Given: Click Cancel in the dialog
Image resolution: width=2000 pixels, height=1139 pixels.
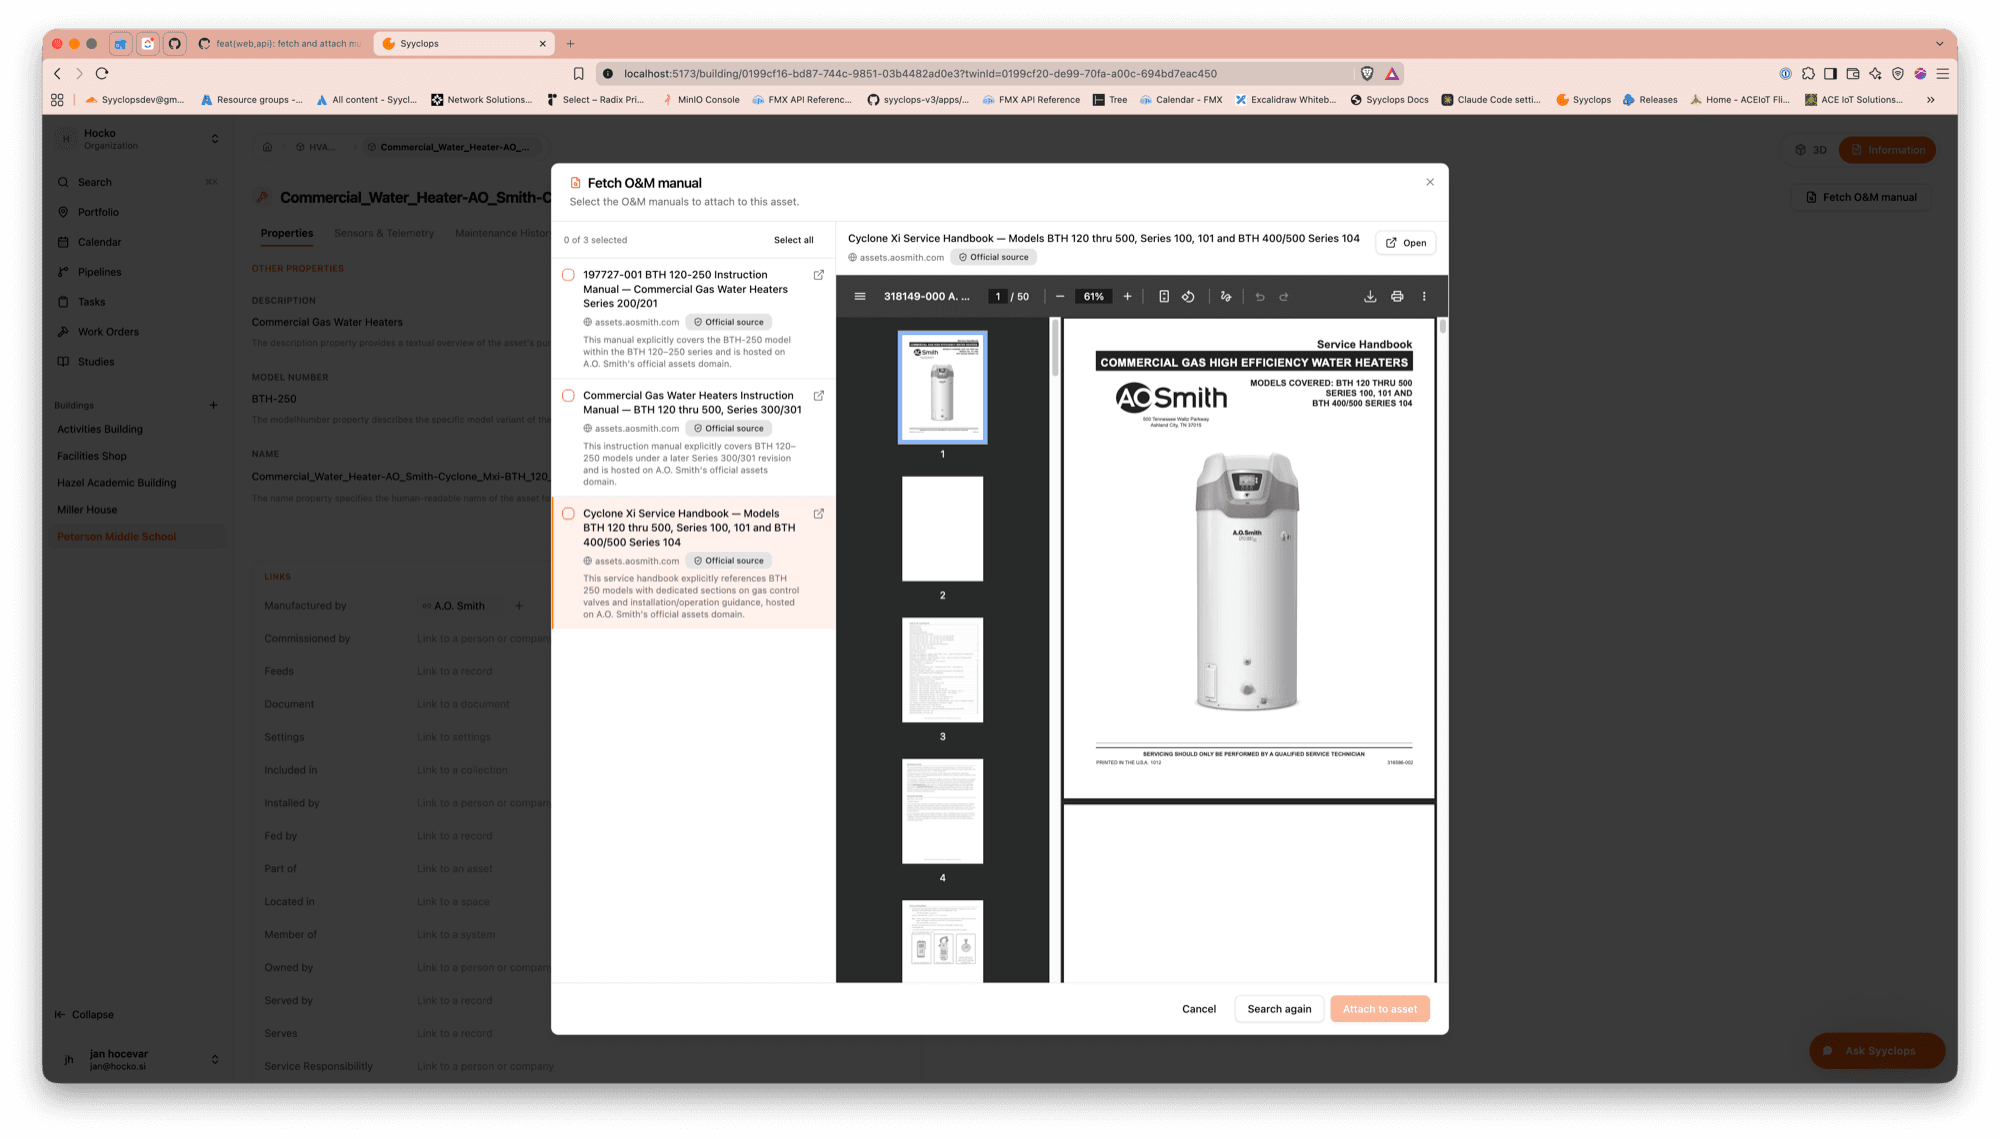Looking at the screenshot, I should coord(1199,1009).
